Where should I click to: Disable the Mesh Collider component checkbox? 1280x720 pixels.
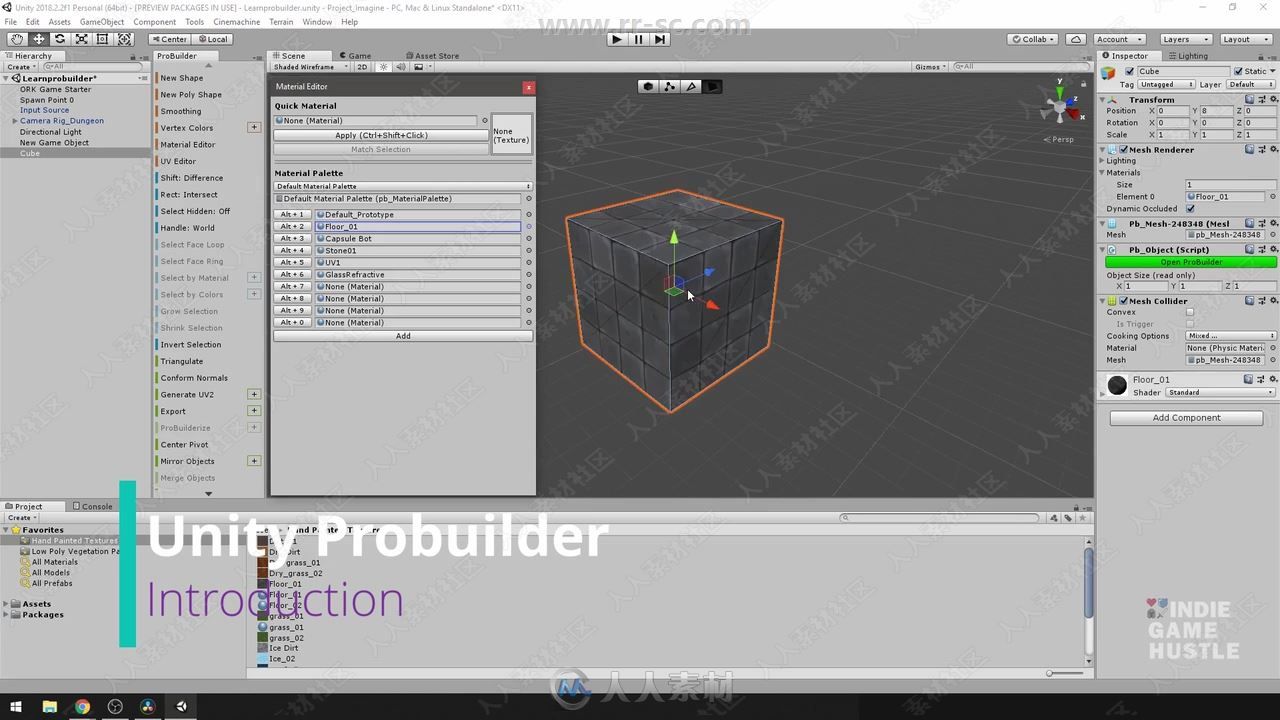[1123, 300]
